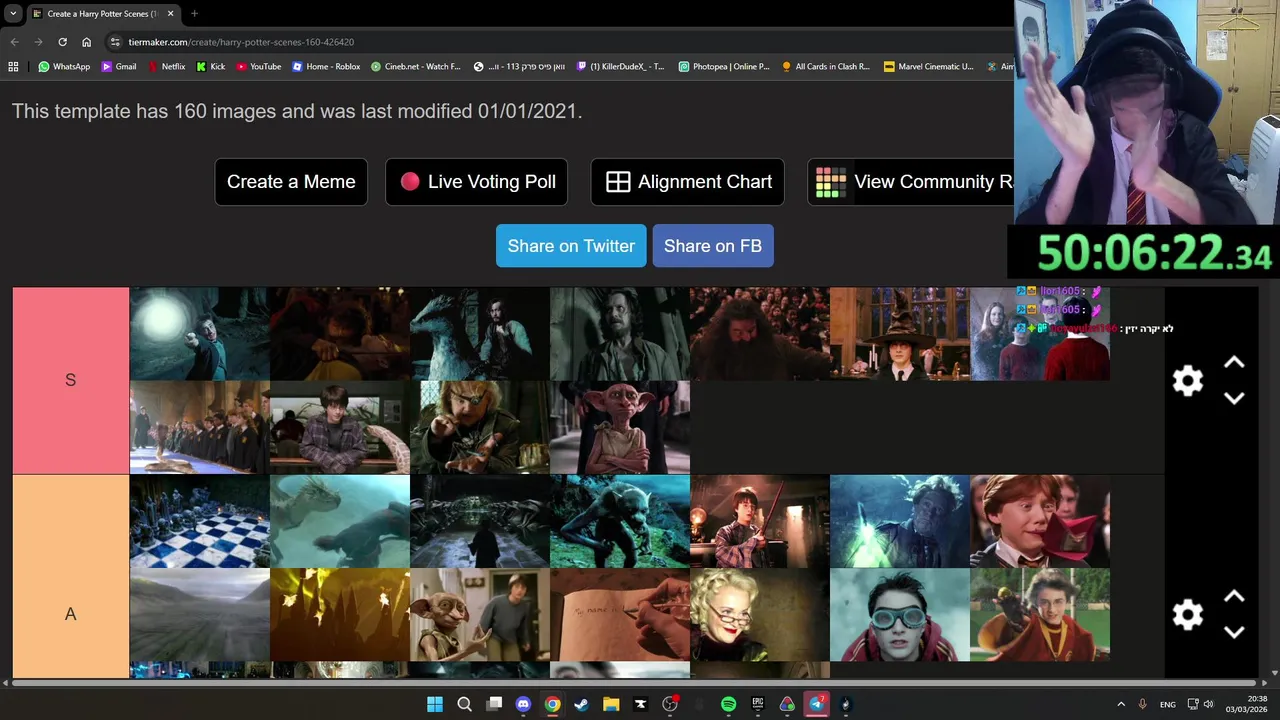1280x720 pixels.
Task: Move A tier down with arrow
Action: point(1234,632)
